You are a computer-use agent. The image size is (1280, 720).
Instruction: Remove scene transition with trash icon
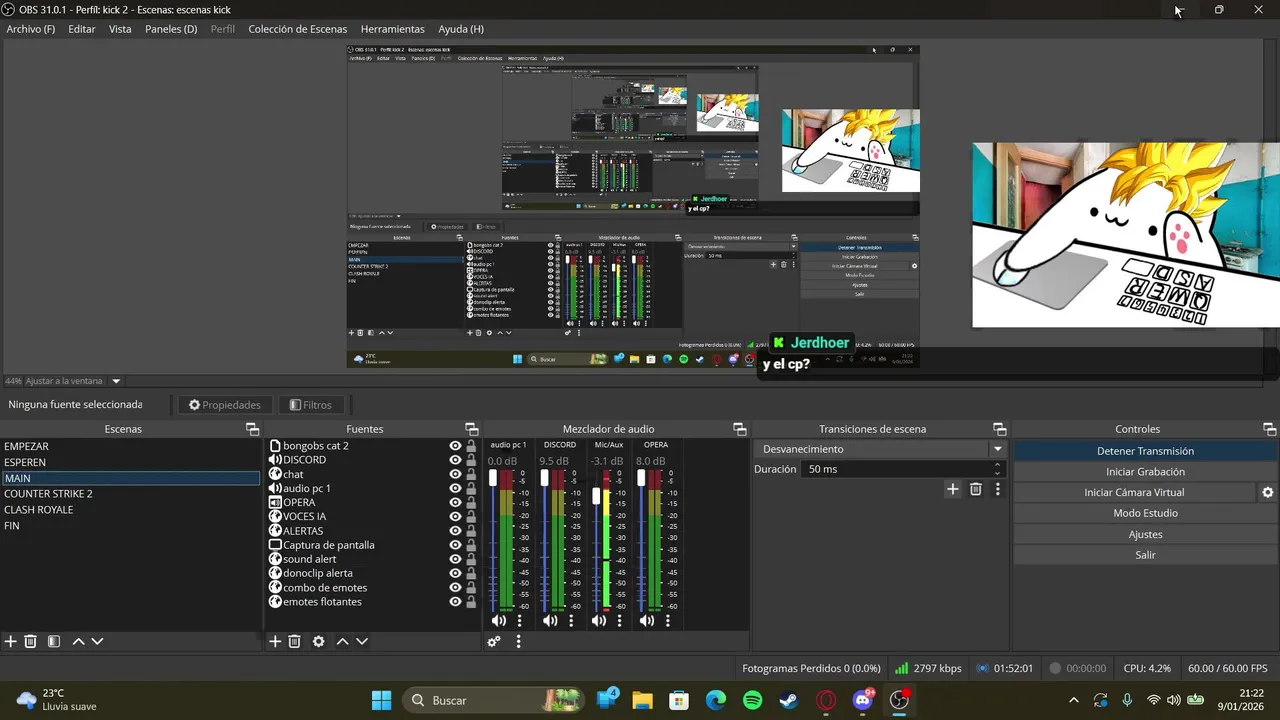pos(976,489)
